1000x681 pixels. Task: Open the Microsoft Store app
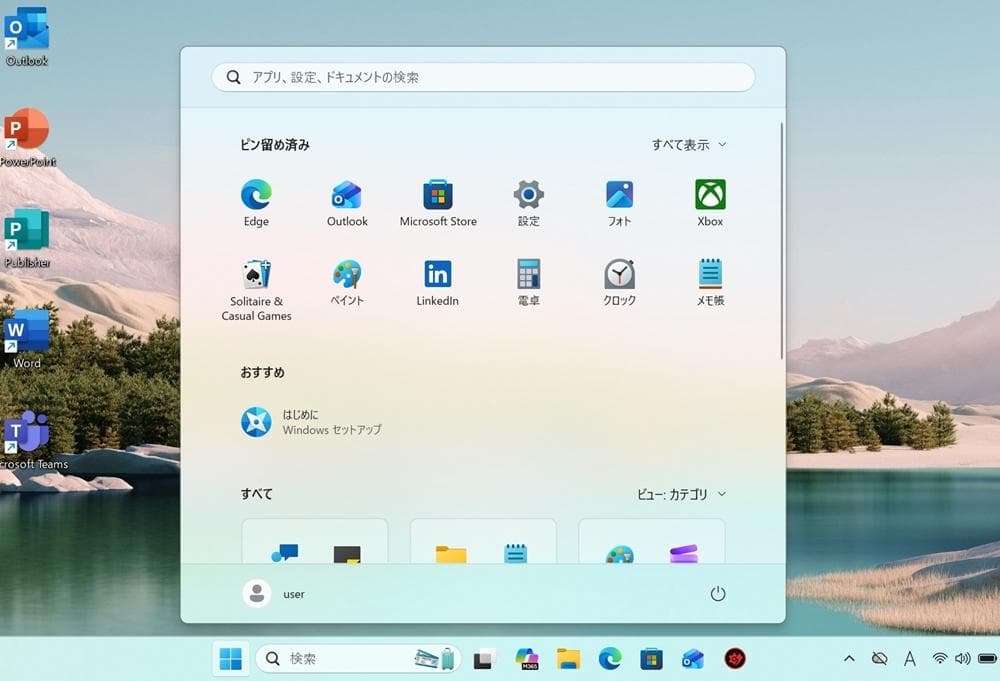click(x=437, y=197)
